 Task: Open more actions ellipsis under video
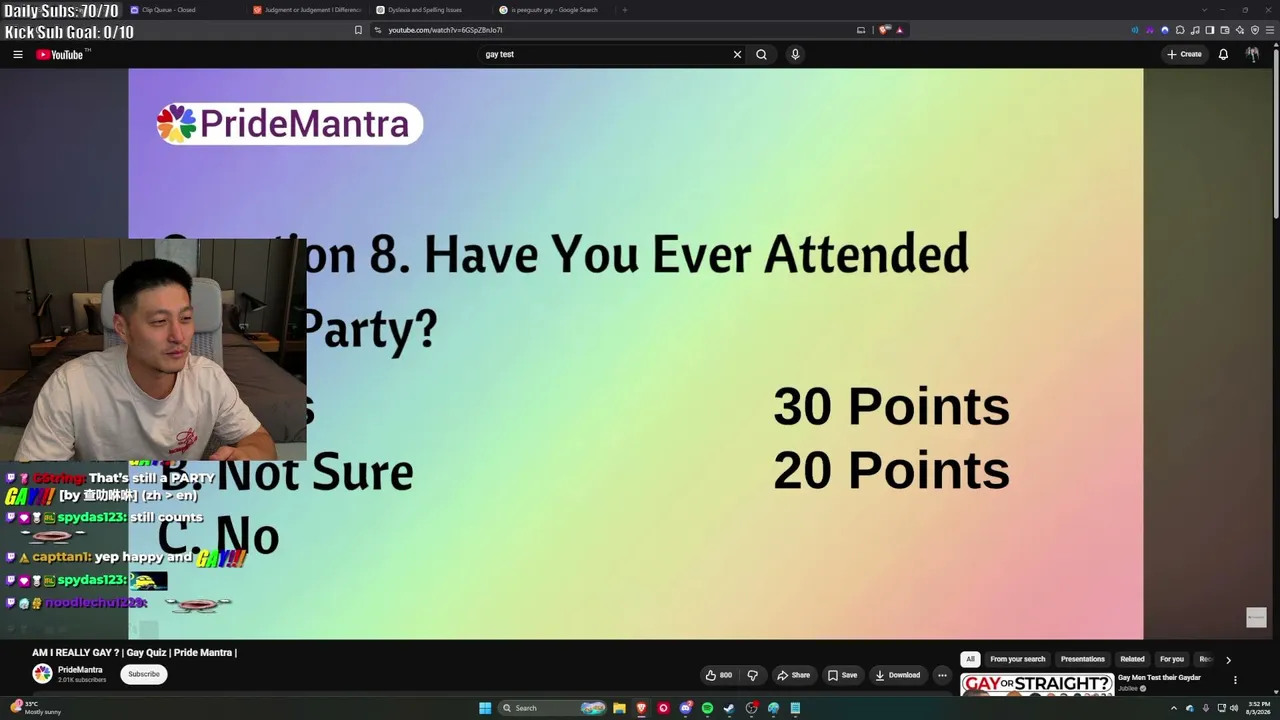(942, 675)
